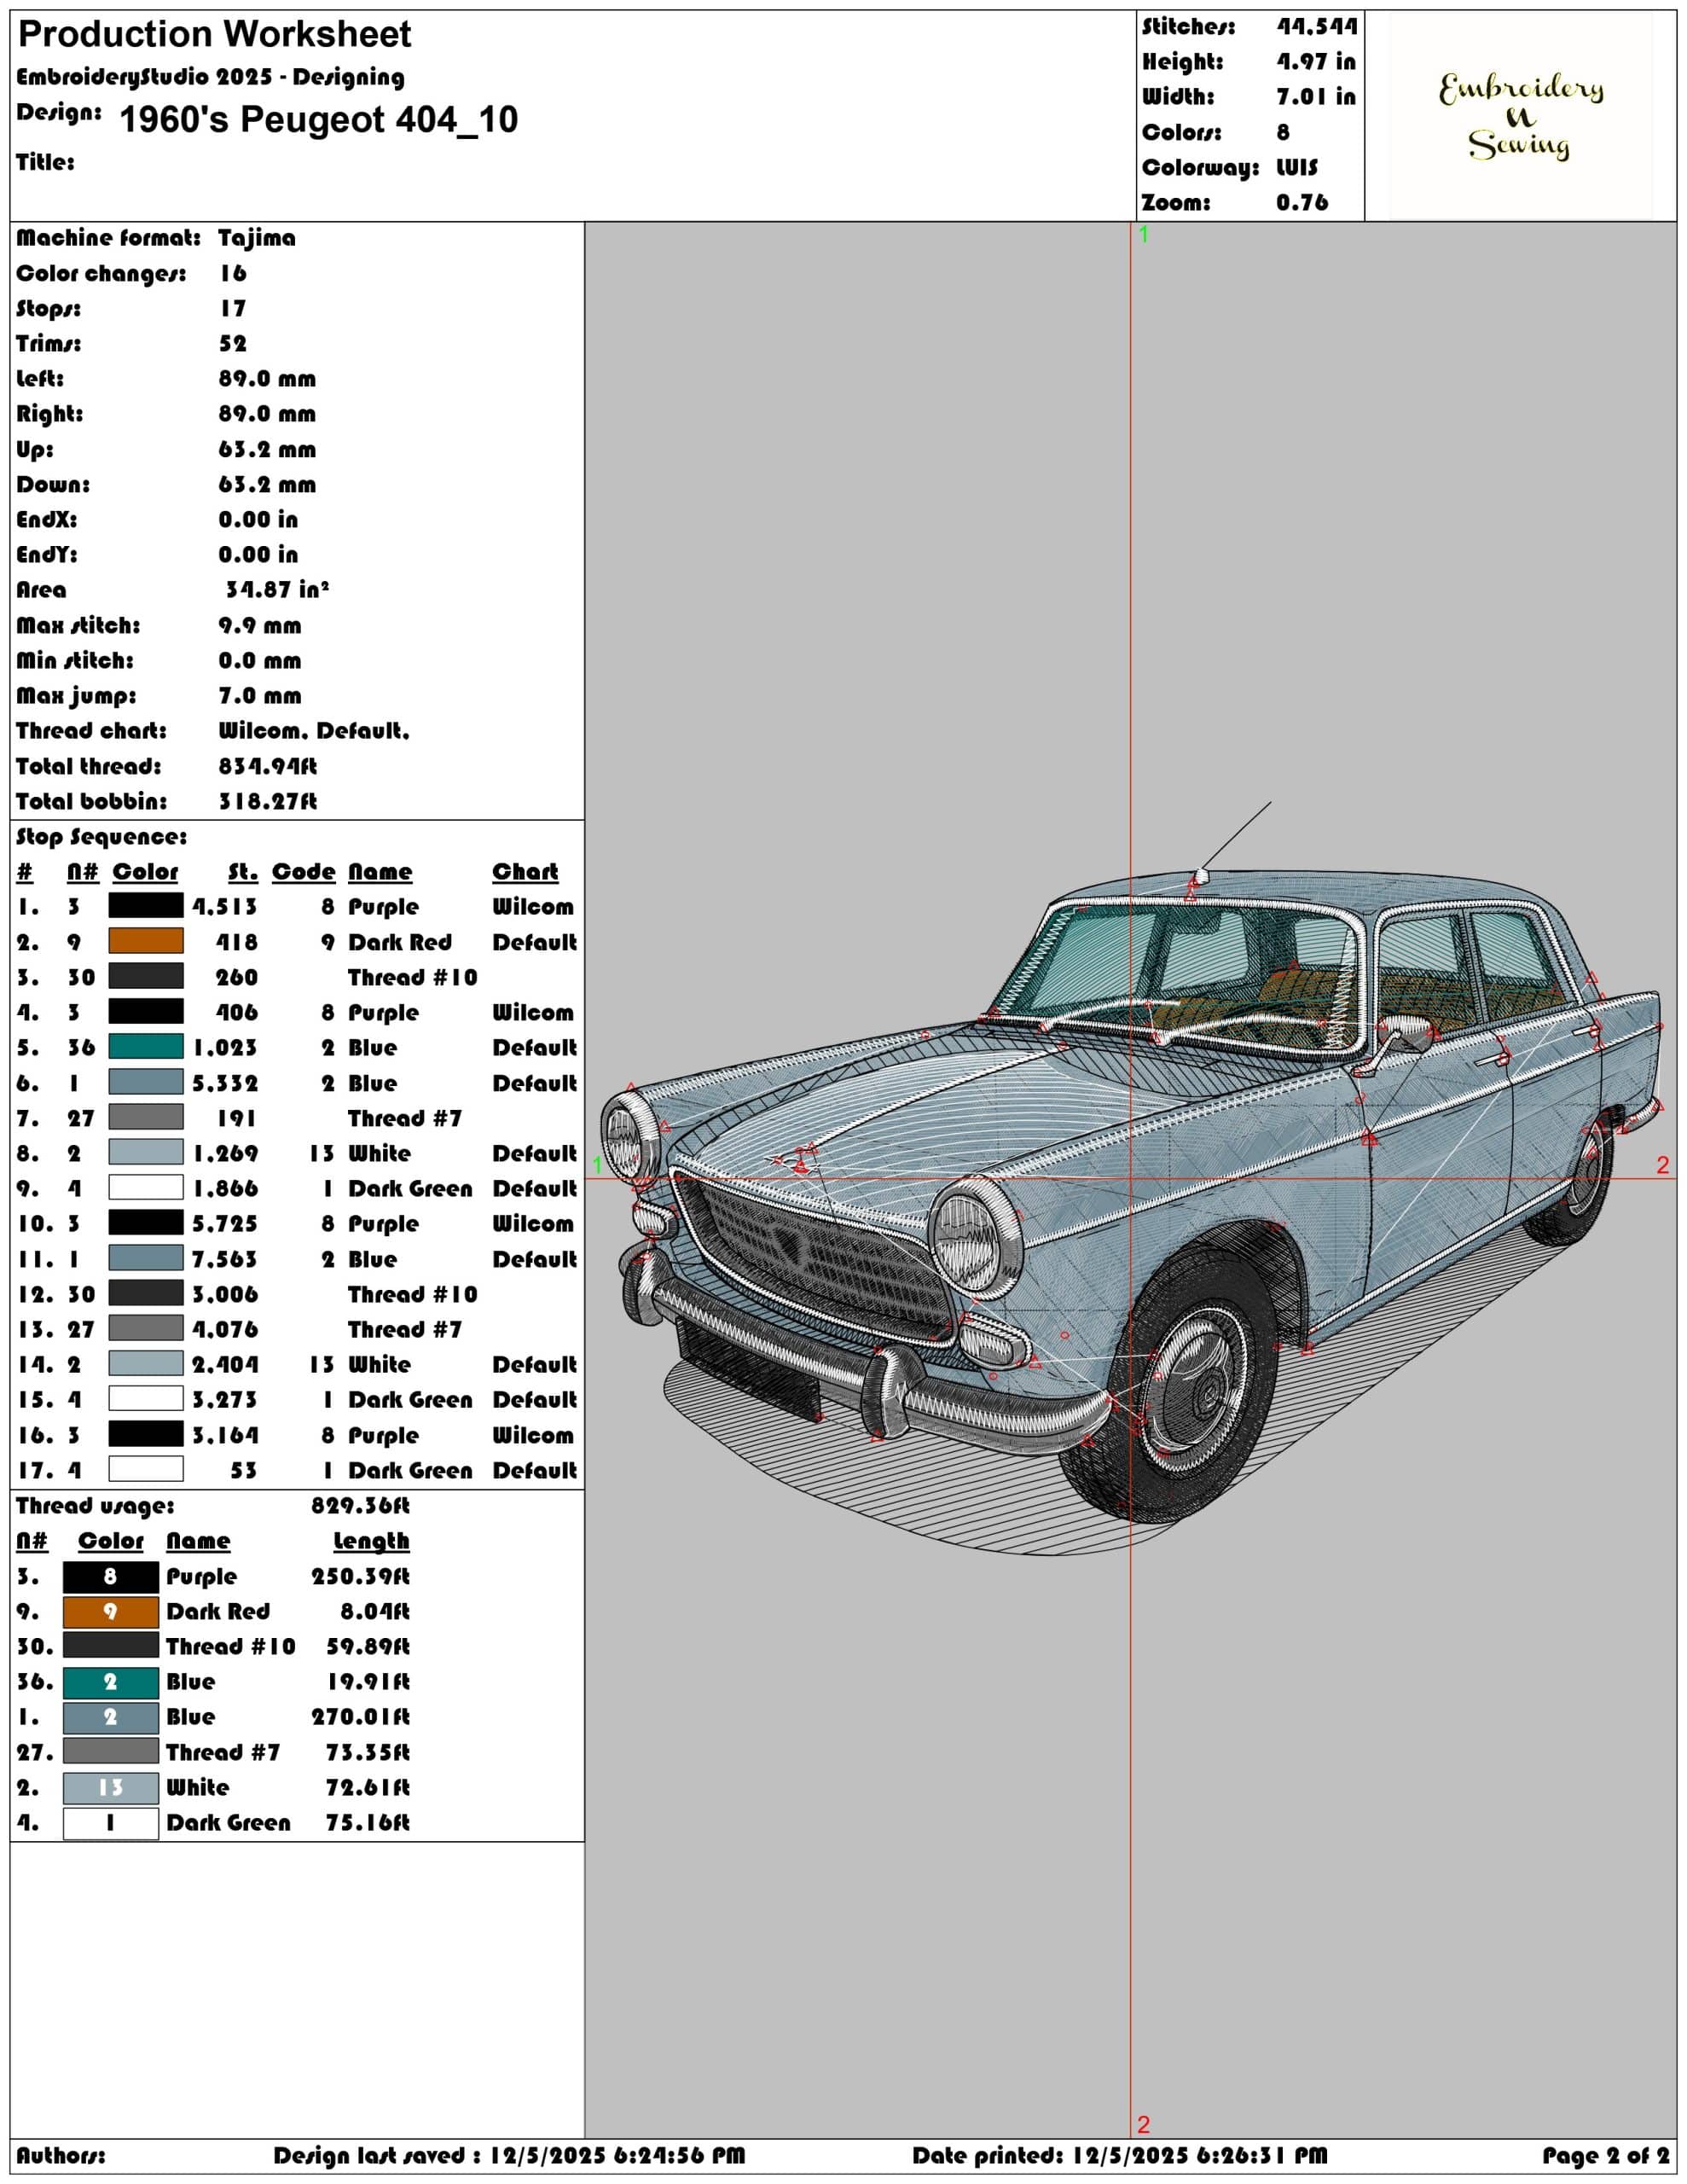Click the "Code" column header in Stop Sequence
Image resolution: width=1687 pixels, height=2184 pixels.
303,872
